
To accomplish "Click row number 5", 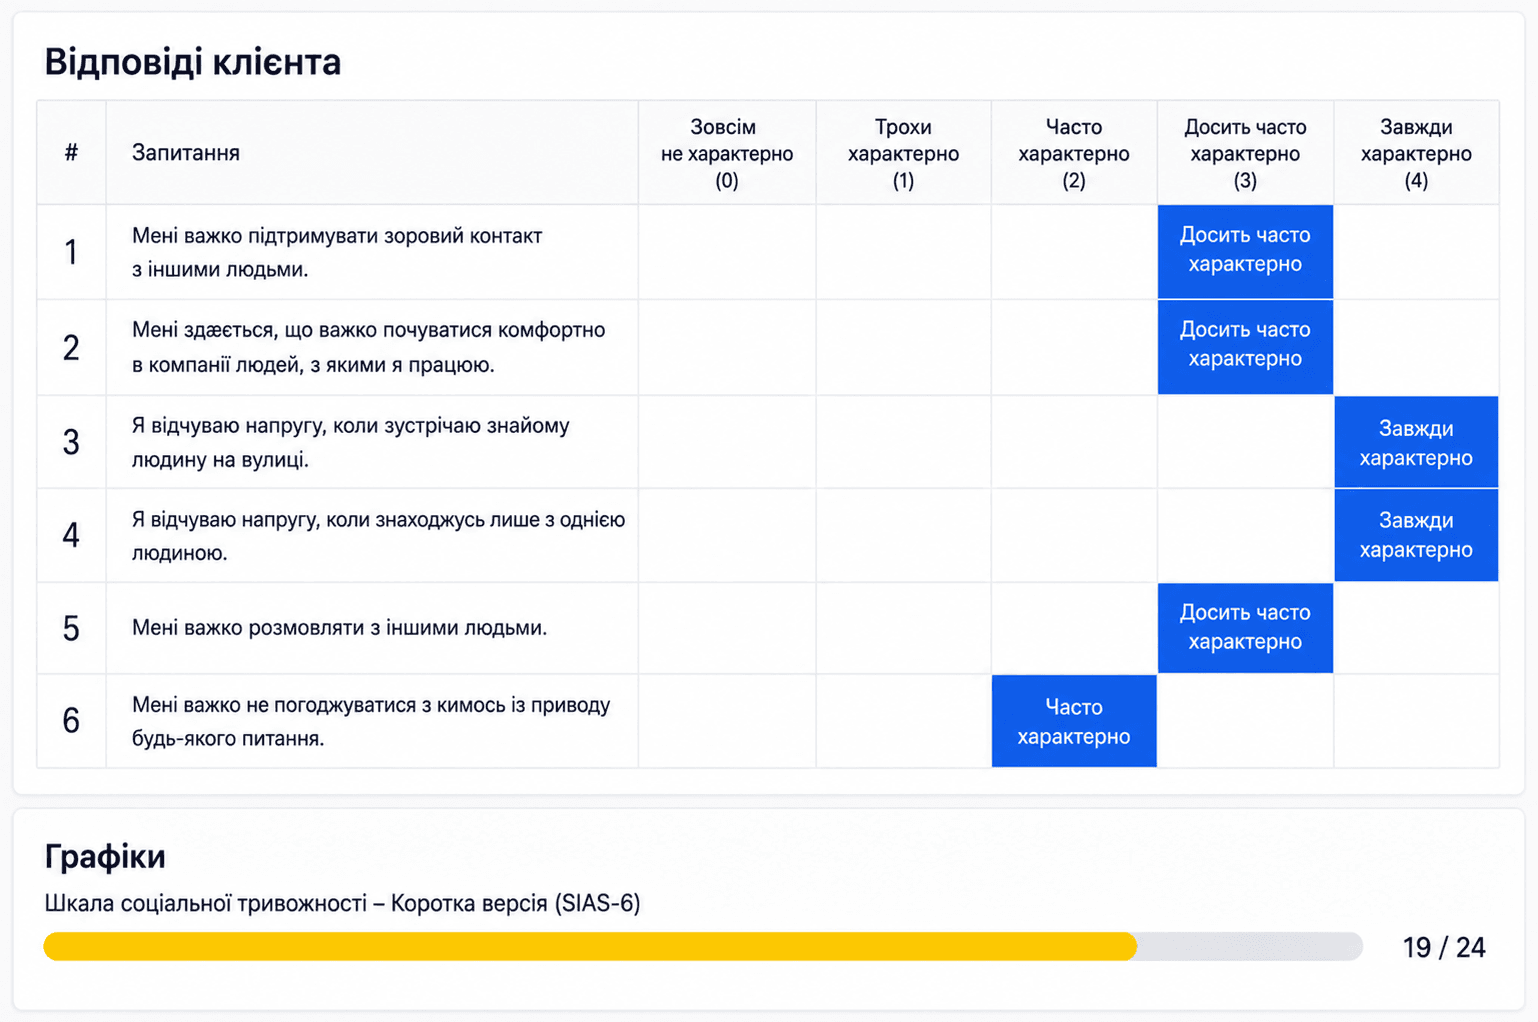I will point(71,628).
